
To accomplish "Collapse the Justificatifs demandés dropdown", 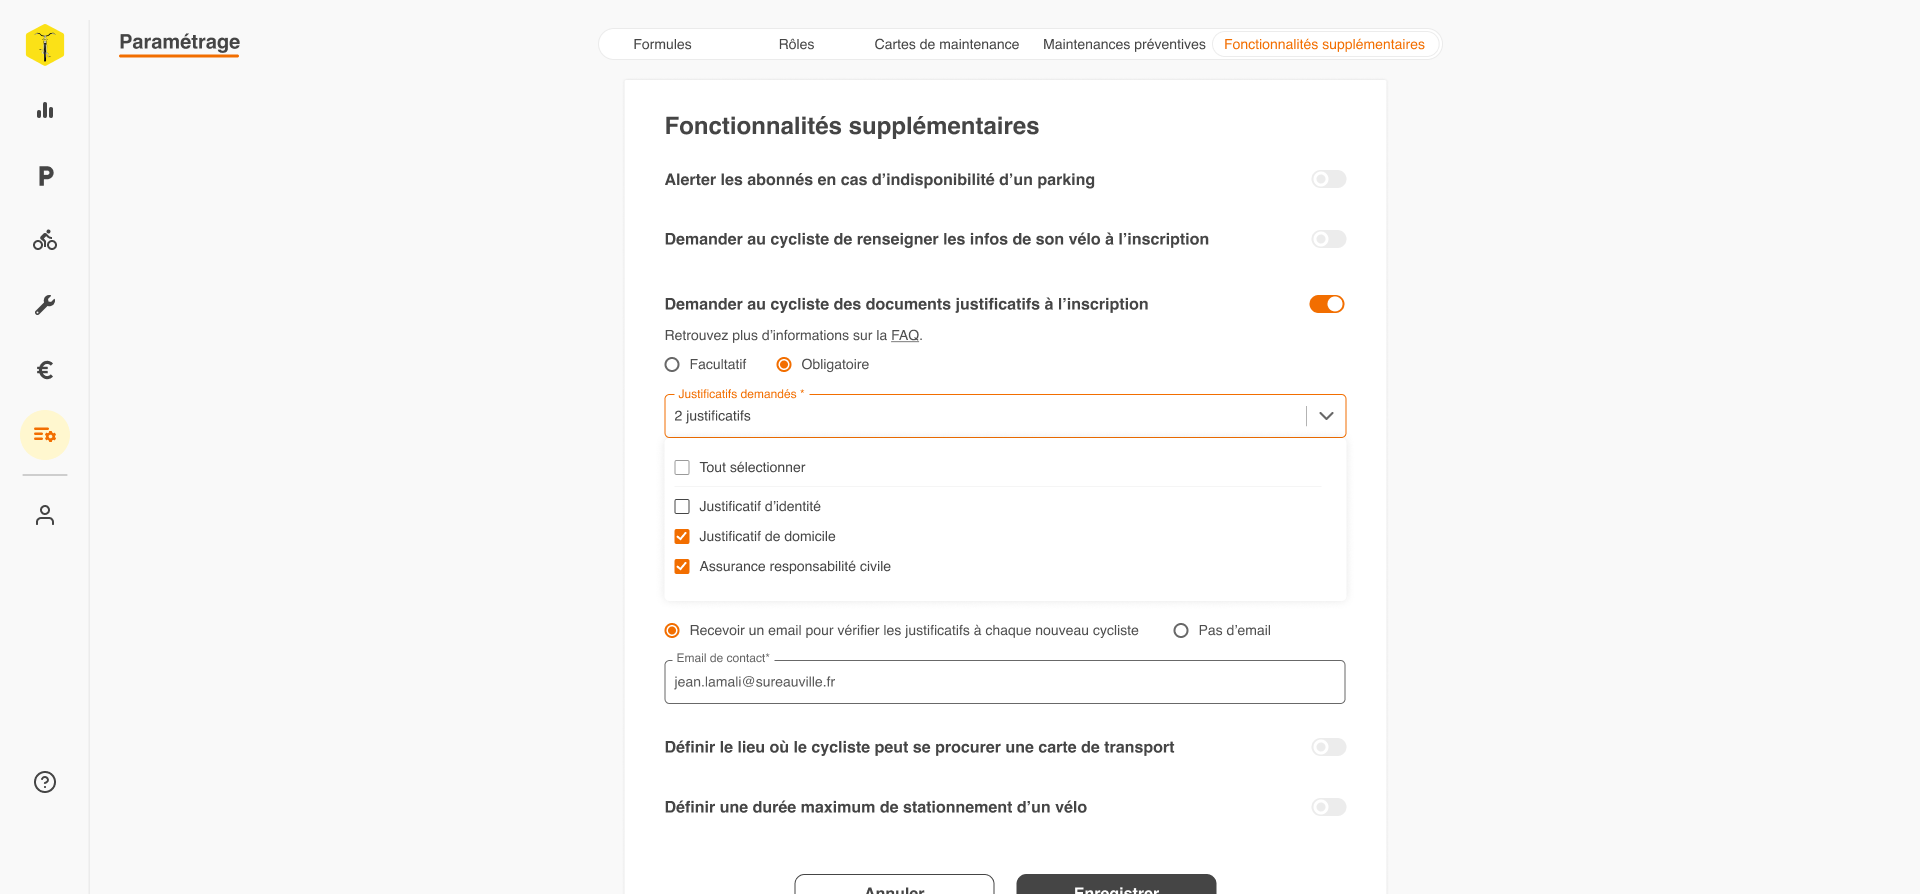I will pyautogui.click(x=1326, y=416).
